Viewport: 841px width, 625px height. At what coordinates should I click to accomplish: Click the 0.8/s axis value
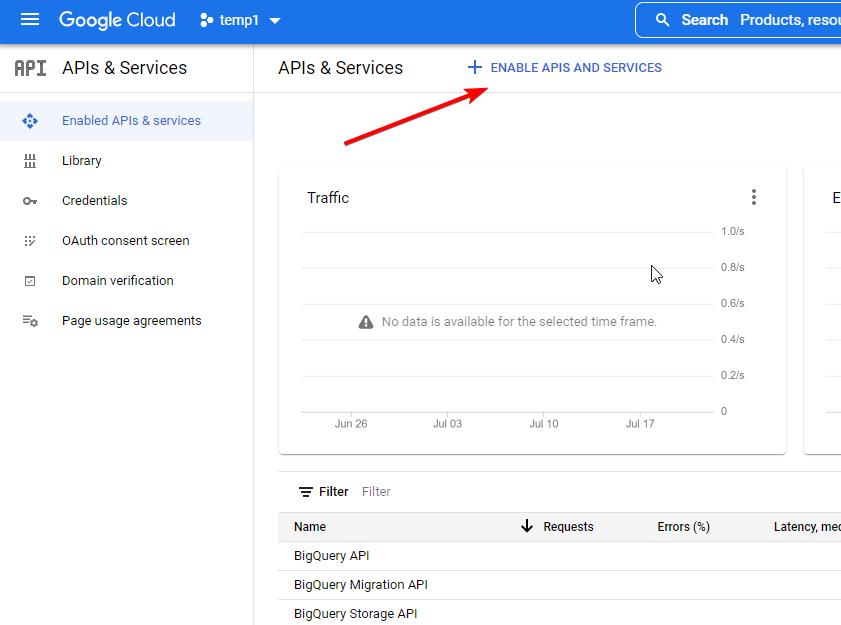point(732,267)
